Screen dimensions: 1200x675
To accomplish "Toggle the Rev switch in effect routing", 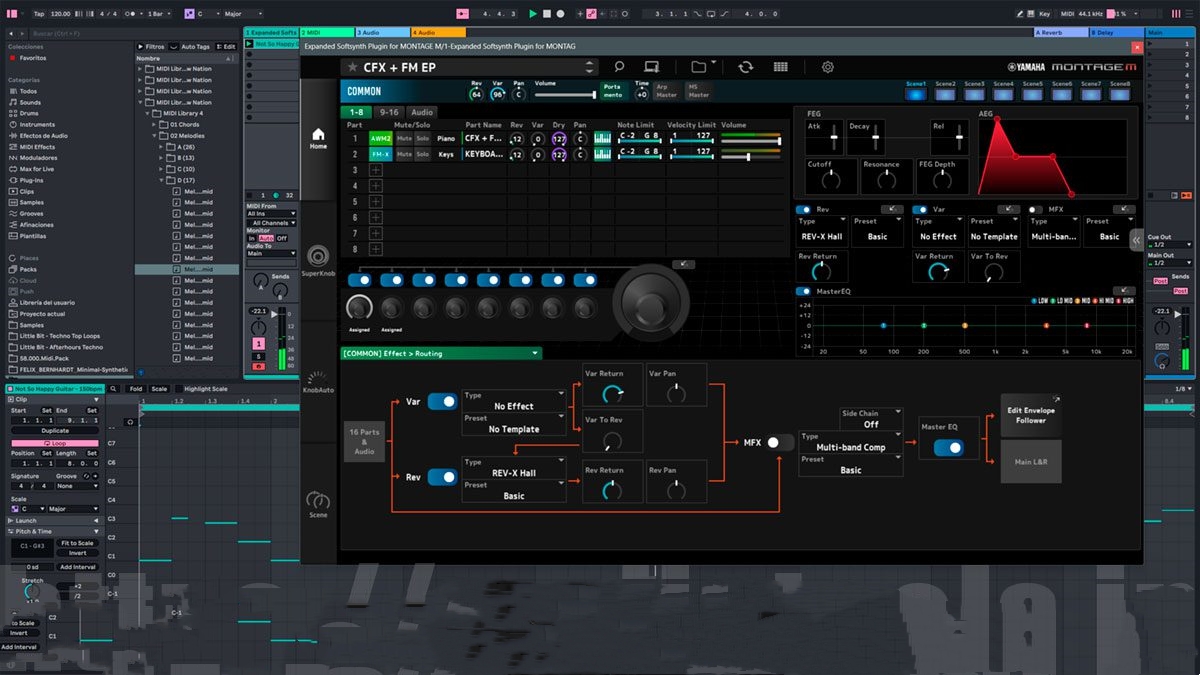I will click(x=442, y=477).
